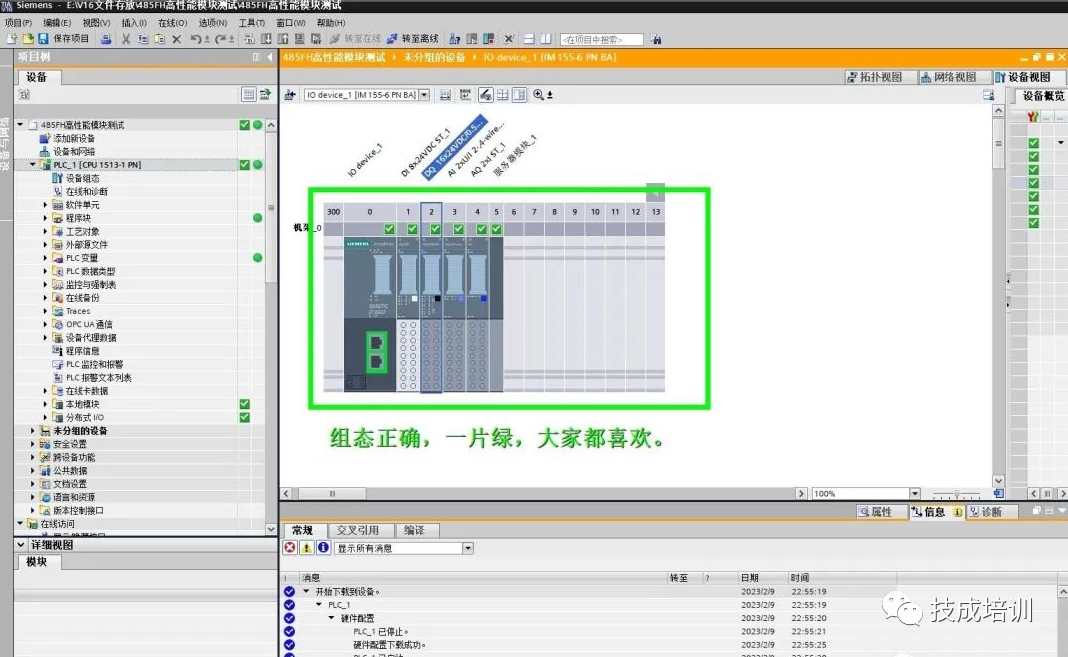This screenshot has width=1068, height=657.
Task: Go offline with 转至离线 button
Action: (412, 39)
